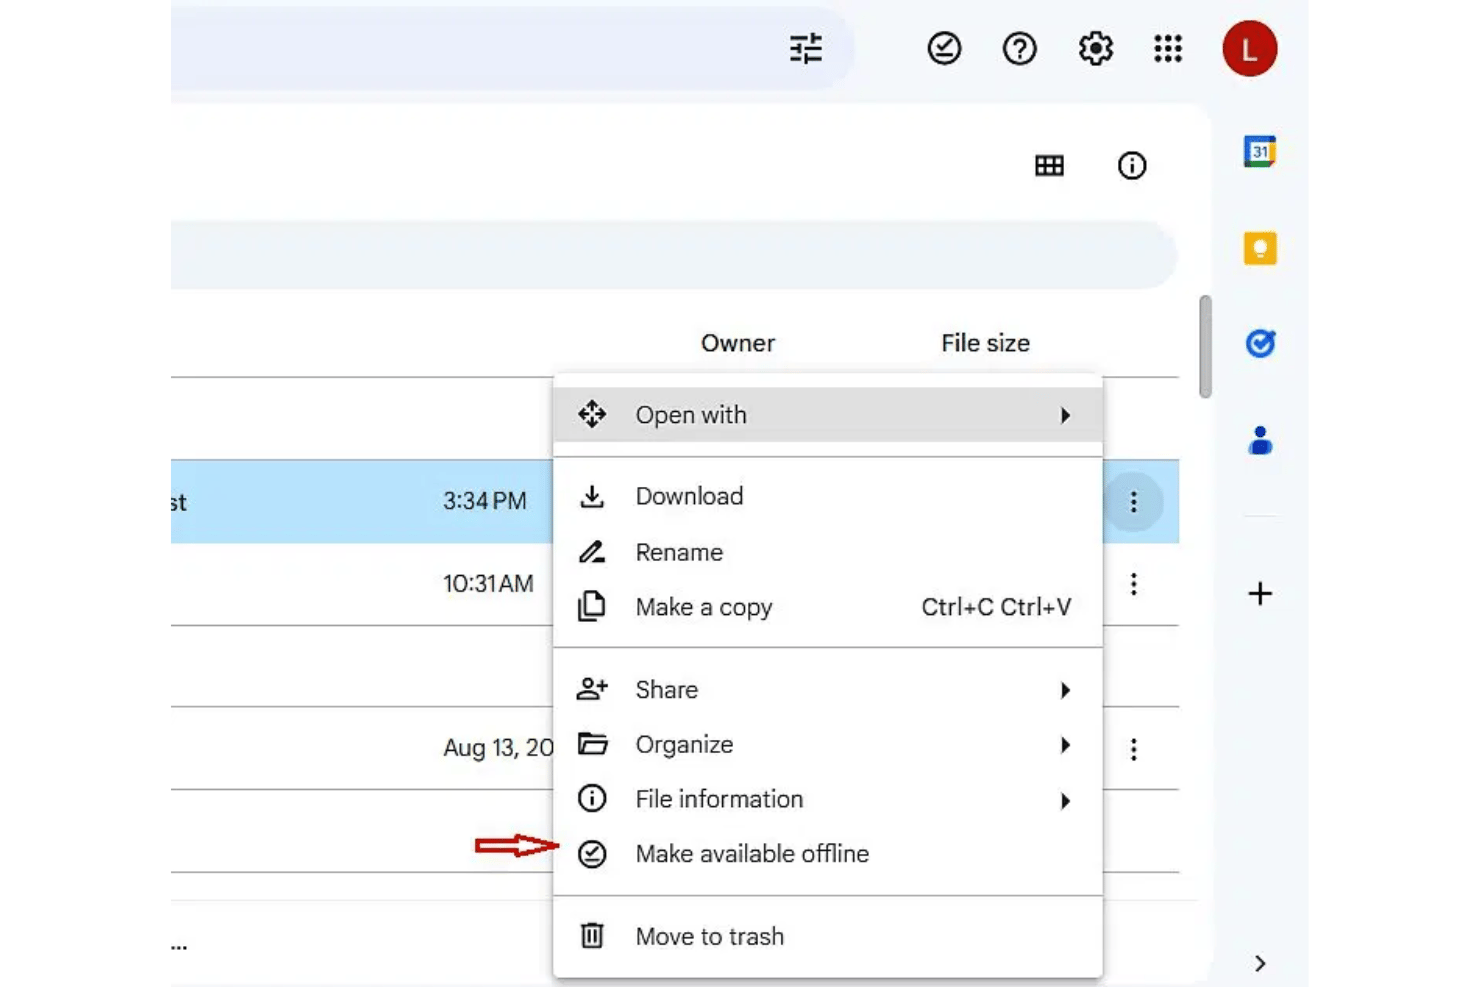The width and height of the screenshot is (1480, 987).
Task: Hide side panel using bottom chevron
Action: click(x=1260, y=963)
